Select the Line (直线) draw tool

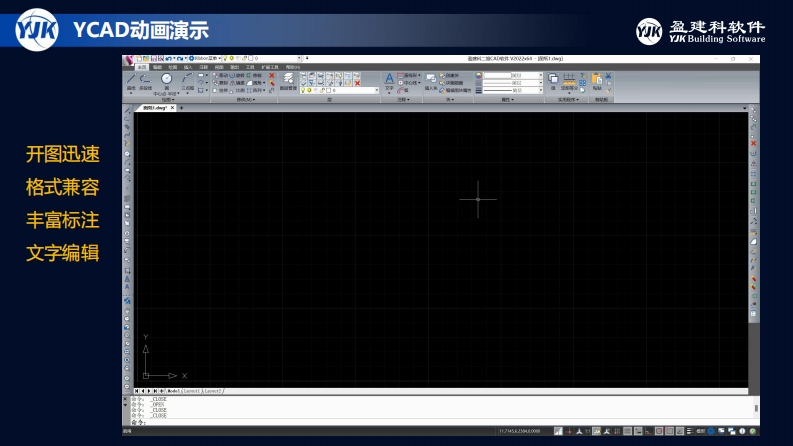130,79
